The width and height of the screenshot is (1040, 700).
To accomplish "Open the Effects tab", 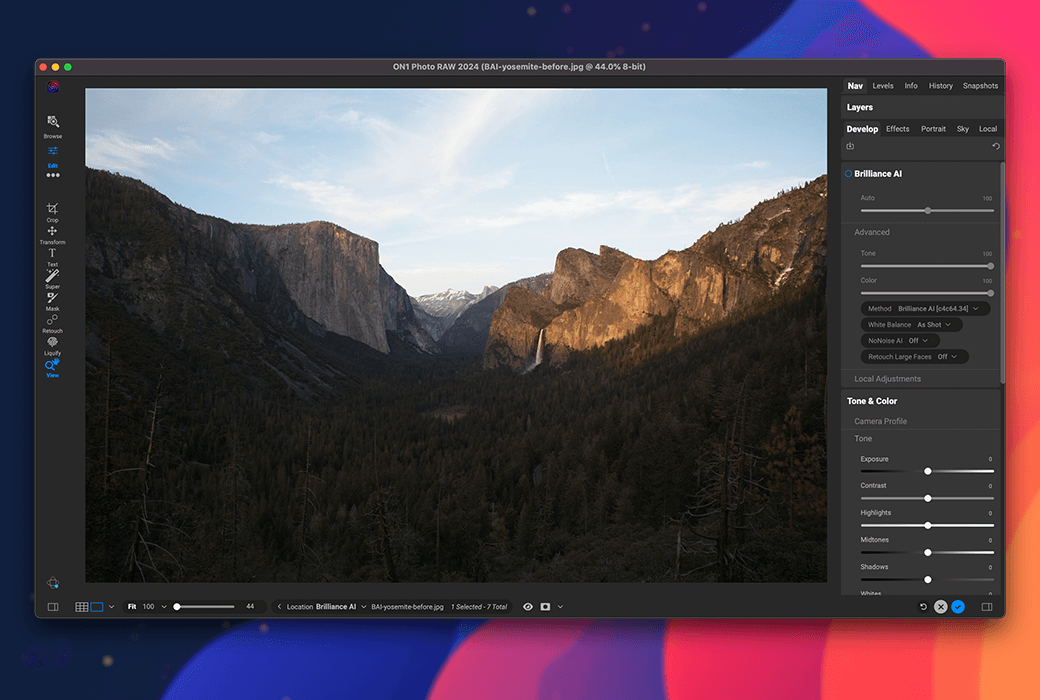I will pyautogui.click(x=897, y=129).
